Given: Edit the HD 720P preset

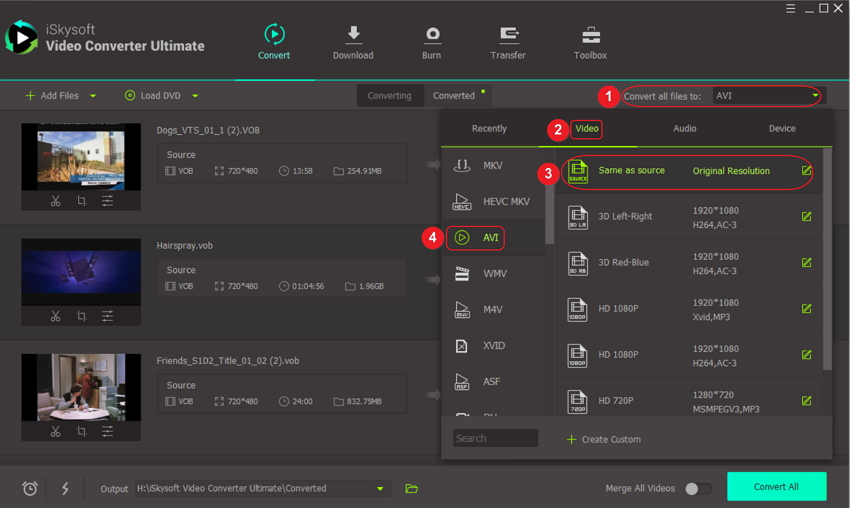Looking at the screenshot, I should pos(806,401).
